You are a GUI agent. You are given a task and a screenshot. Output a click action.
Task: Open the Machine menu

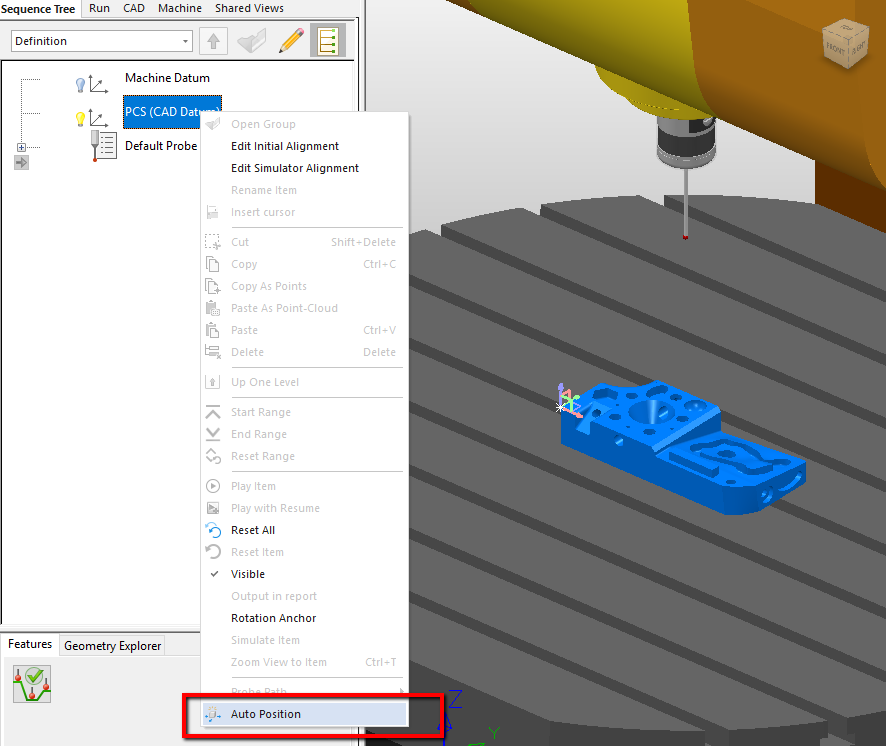180,8
